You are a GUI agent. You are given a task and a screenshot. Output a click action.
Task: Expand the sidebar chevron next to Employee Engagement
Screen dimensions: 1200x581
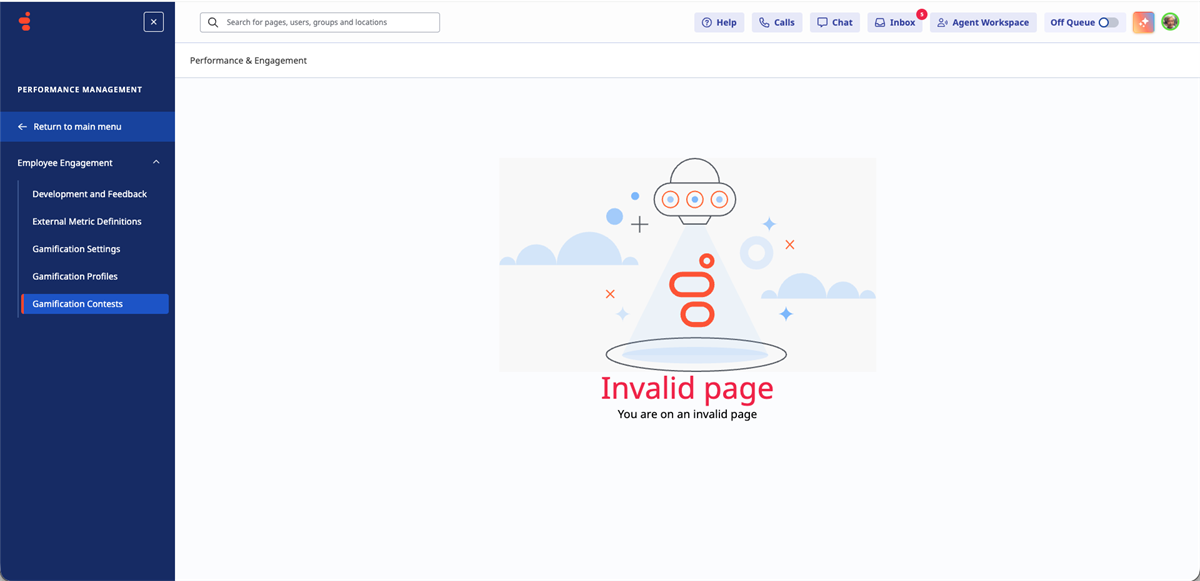pyautogui.click(x=156, y=161)
